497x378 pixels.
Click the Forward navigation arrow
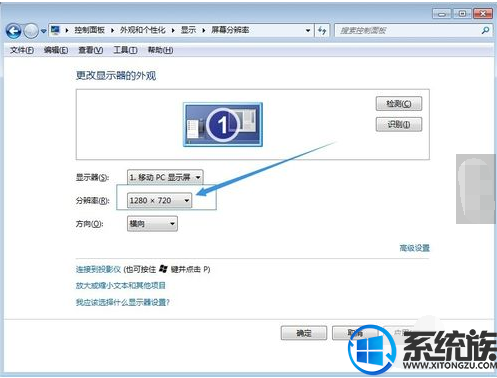click(x=31, y=31)
